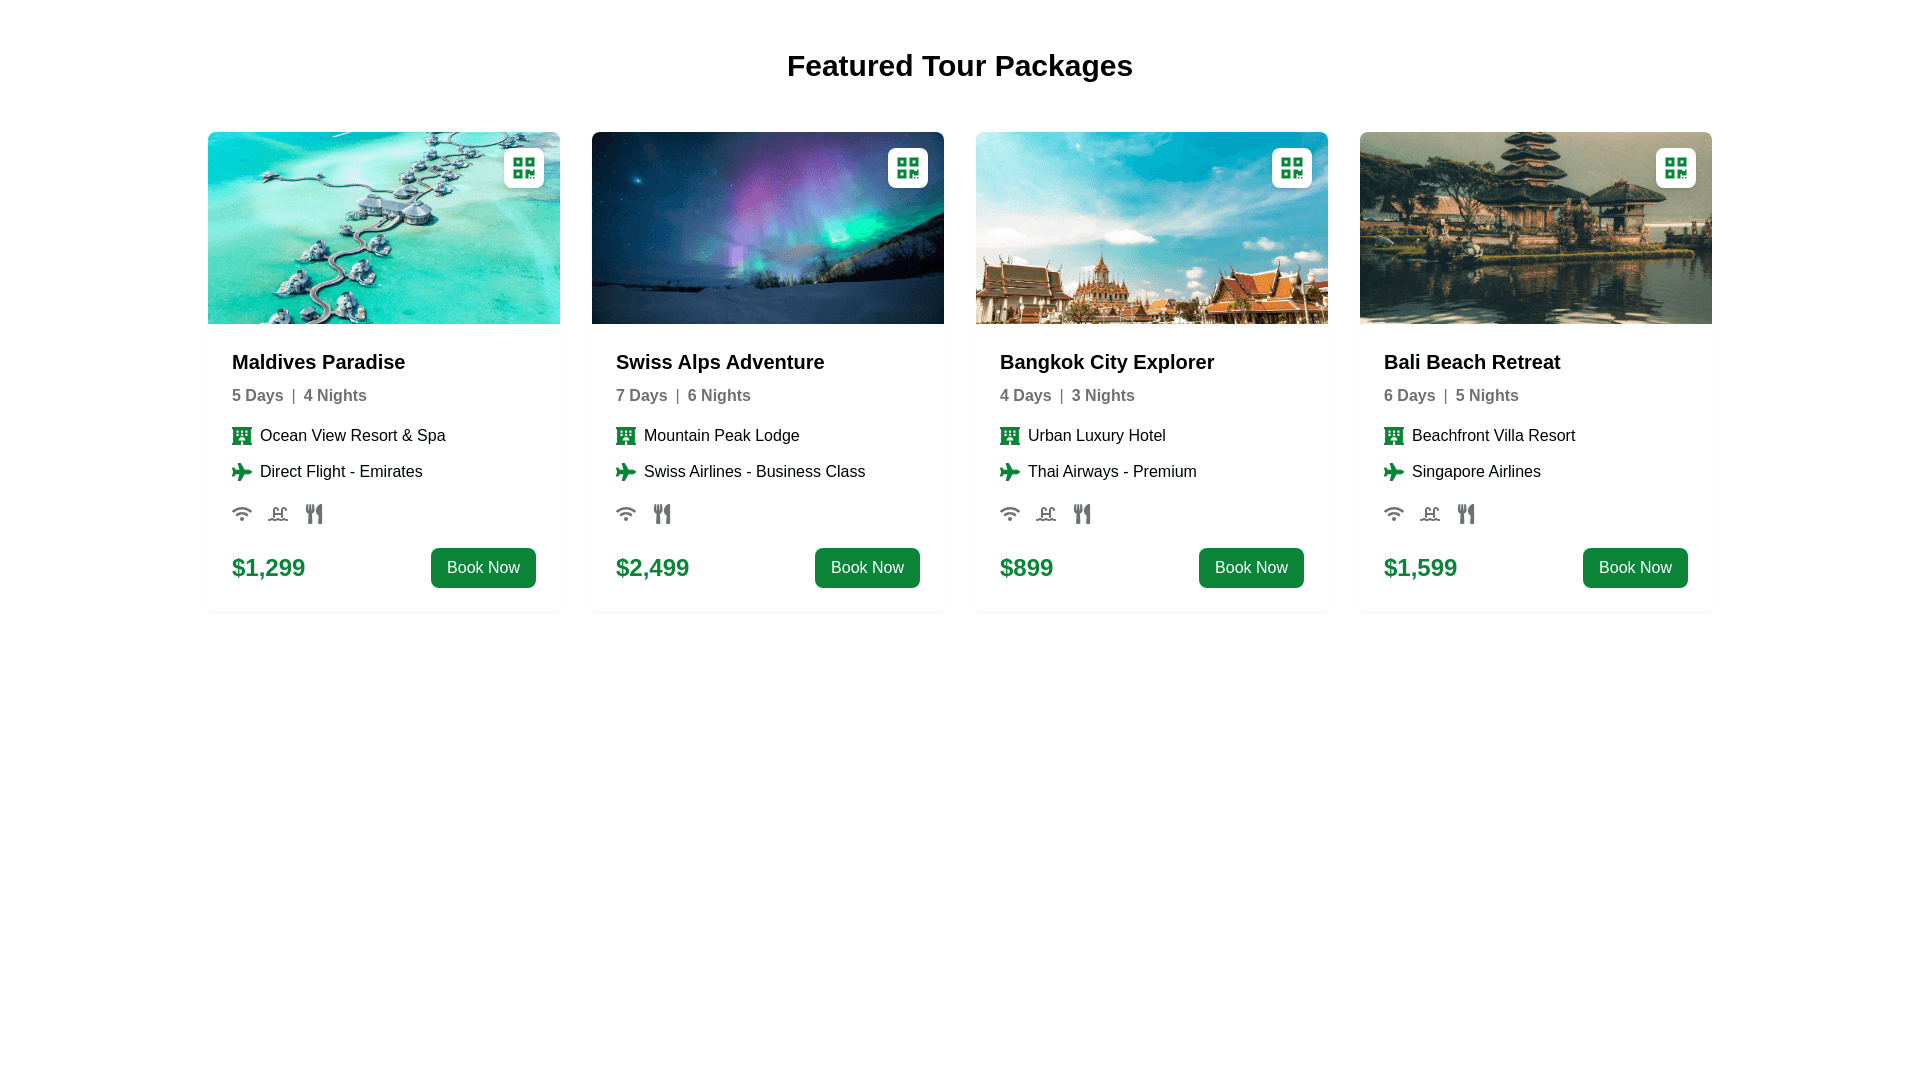This screenshot has height=1080, width=1920.
Task: Click the swimming pool icon on Bangkok card
Action: (1046, 514)
